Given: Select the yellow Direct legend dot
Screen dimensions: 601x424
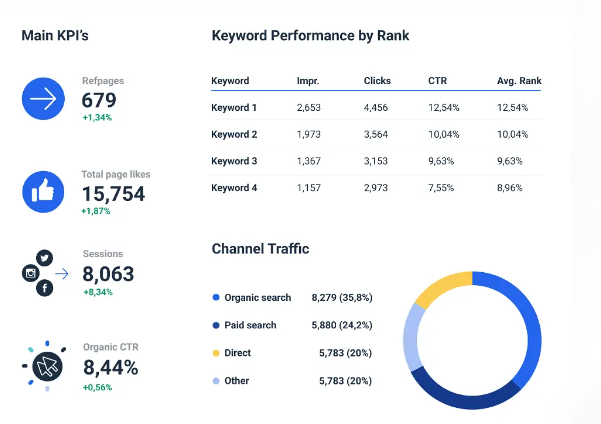Looking at the screenshot, I should pyautogui.click(x=216, y=353).
